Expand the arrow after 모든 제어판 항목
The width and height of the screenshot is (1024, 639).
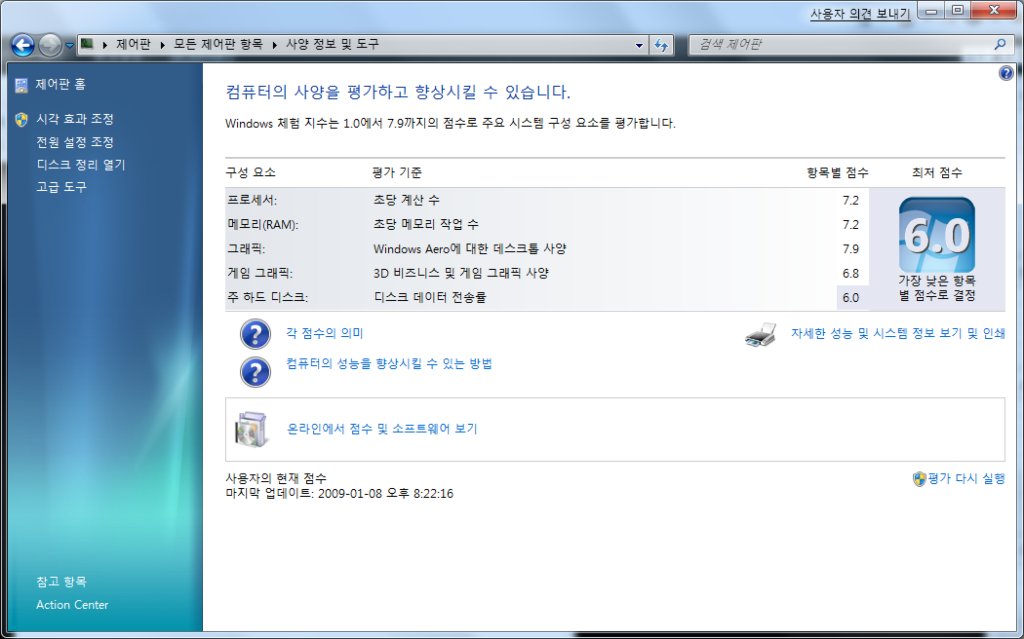[274, 44]
